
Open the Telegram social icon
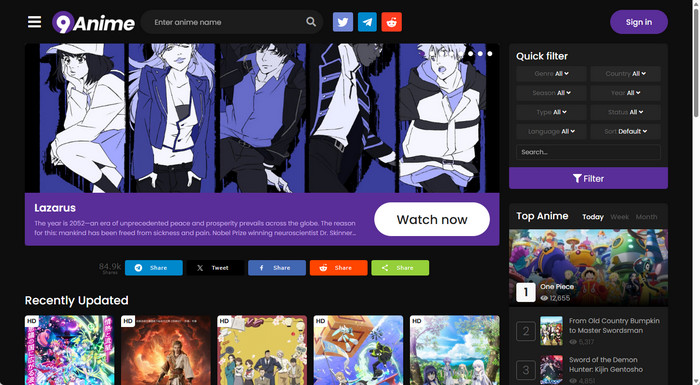(x=367, y=22)
